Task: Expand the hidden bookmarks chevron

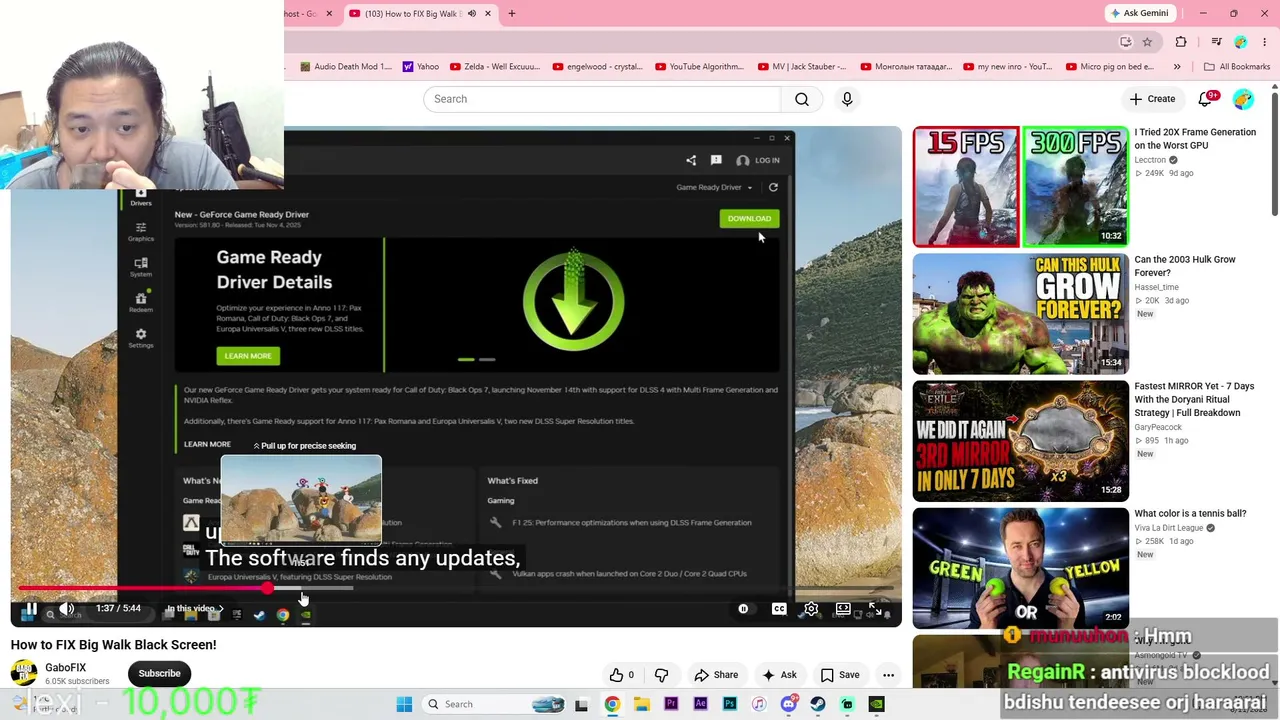Action: click(x=1177, y=67)
